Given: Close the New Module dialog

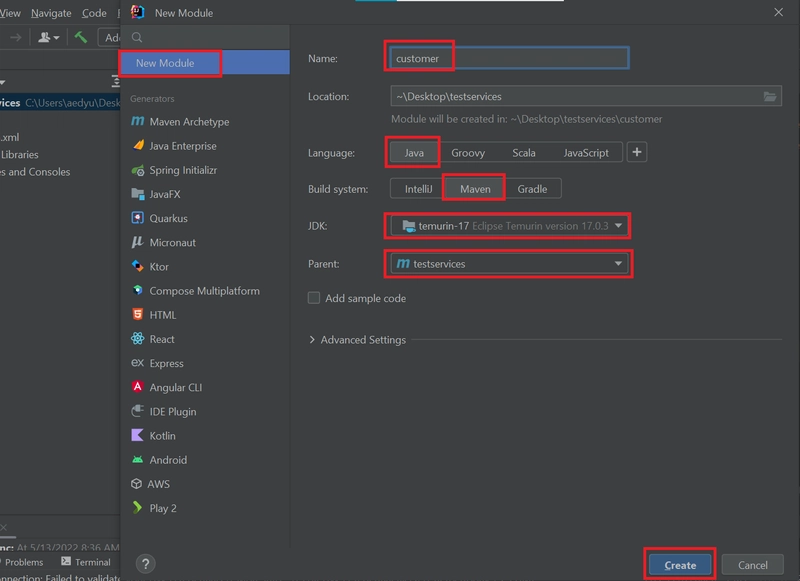Looking at the screenshot, I should coord(778,12).
